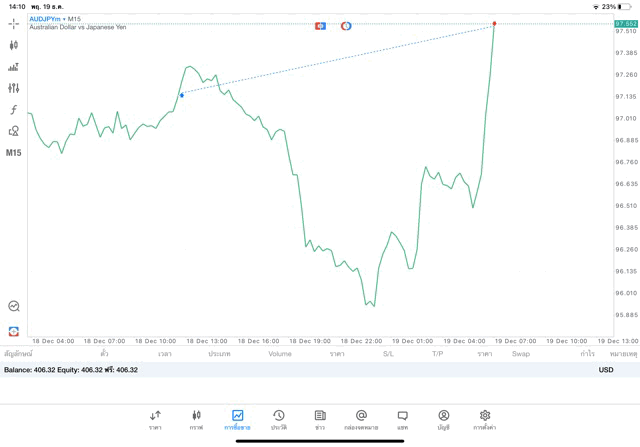The image size is (640, 447).
Task: Tap the flag icon at sidebar bottom
Action: pos(14,330)
